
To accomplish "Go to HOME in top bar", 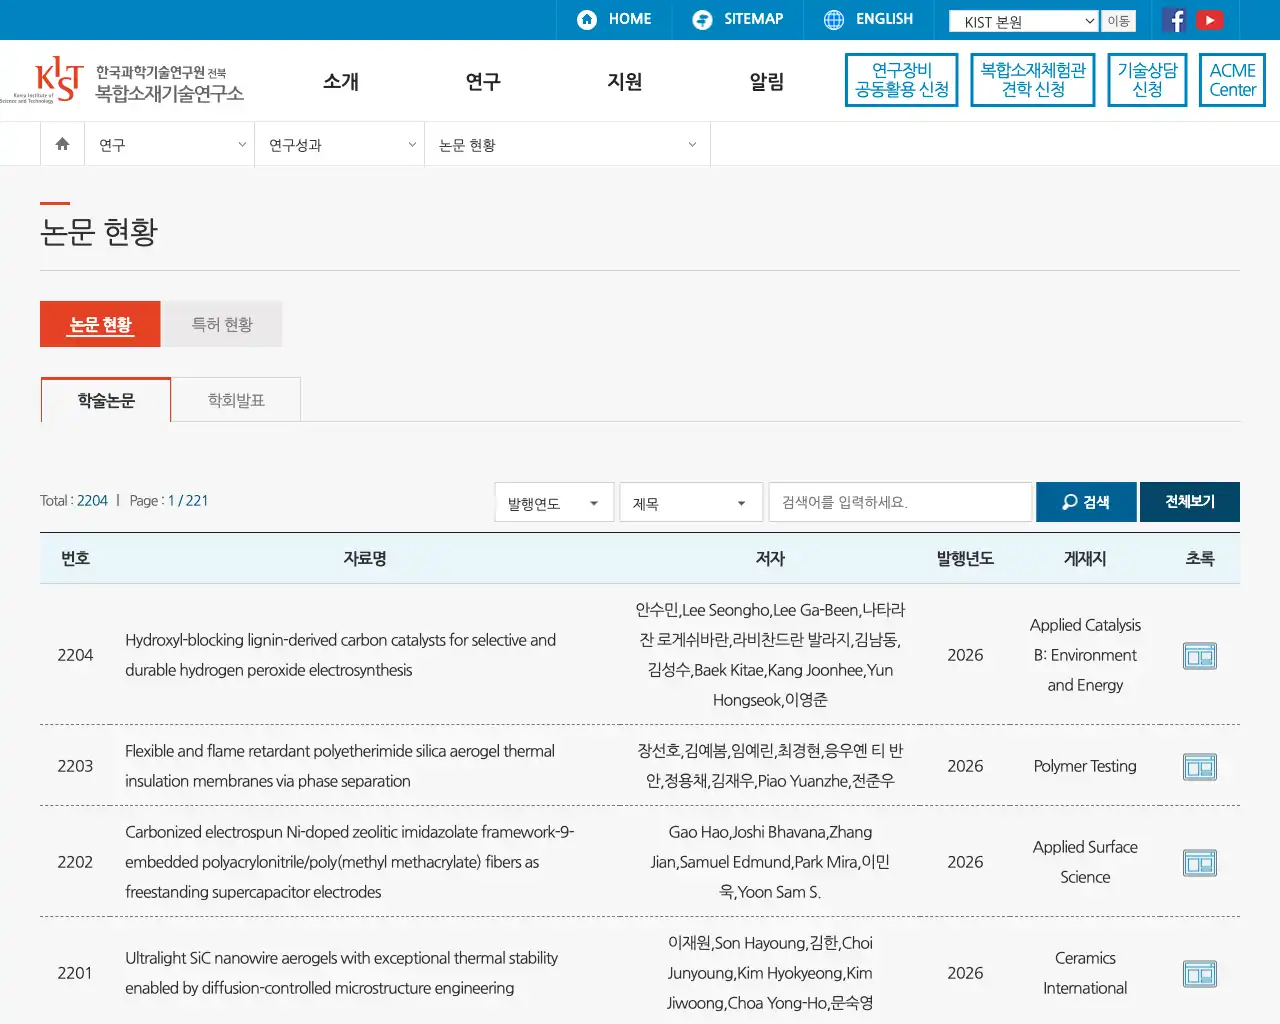I will pos(614,19).
